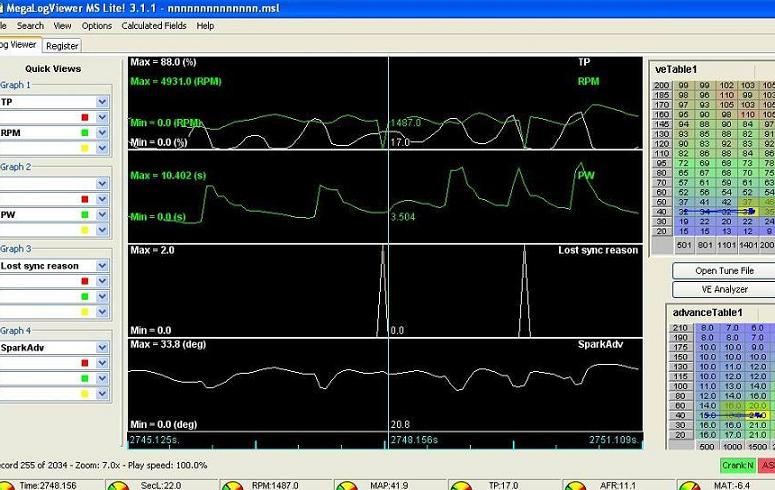Screen dimensions: 775x490
Task: Open the TP field dropdown in Graph 1
Action: (x=102, y=102)
